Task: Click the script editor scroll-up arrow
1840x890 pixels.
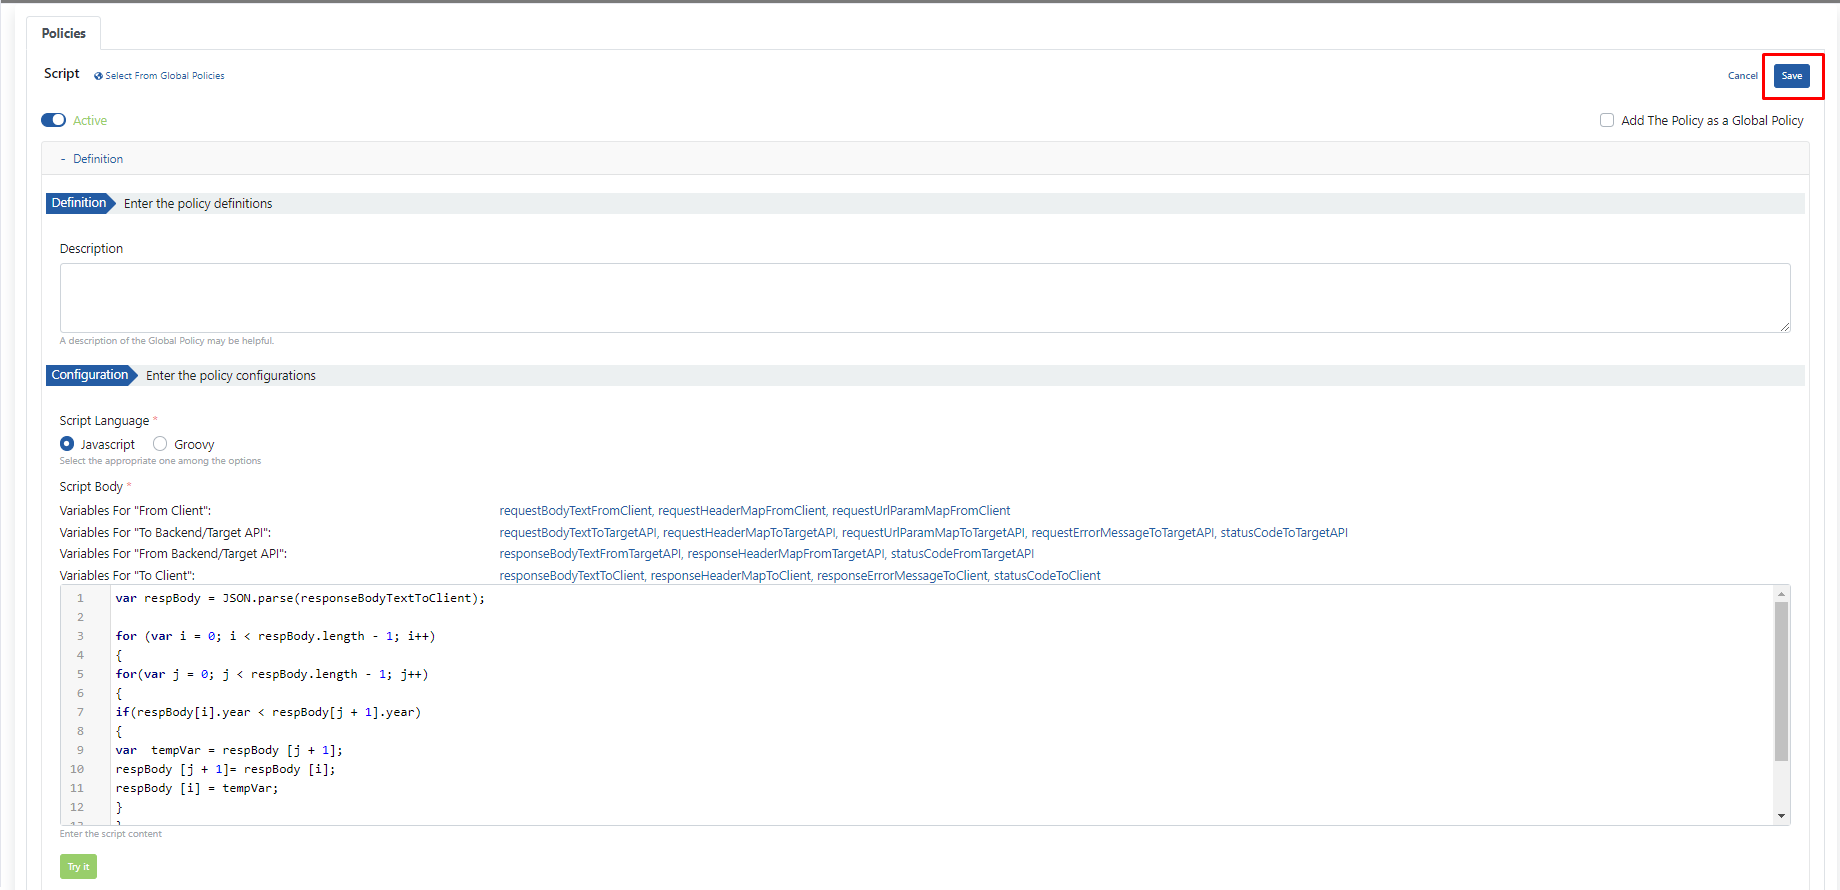Action: click(x=1781, y=594)
